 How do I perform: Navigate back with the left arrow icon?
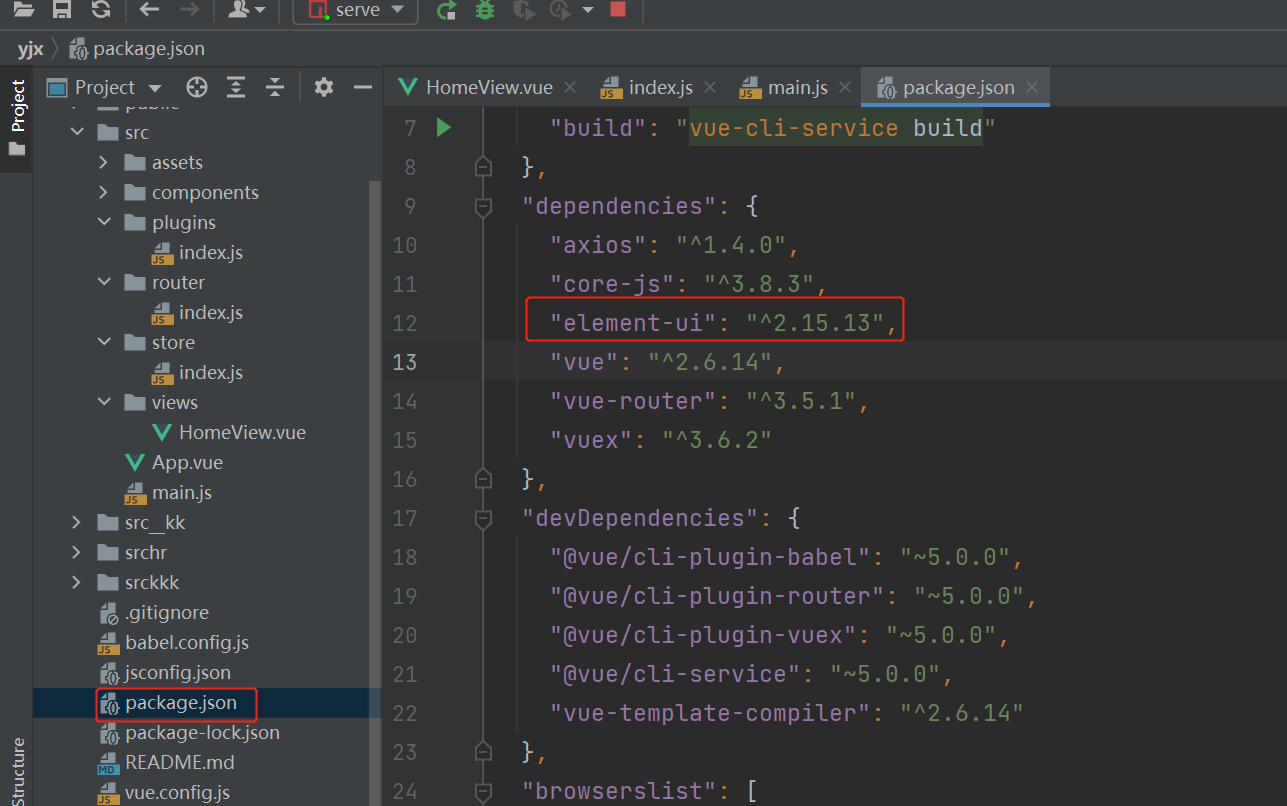coord(150,10)
